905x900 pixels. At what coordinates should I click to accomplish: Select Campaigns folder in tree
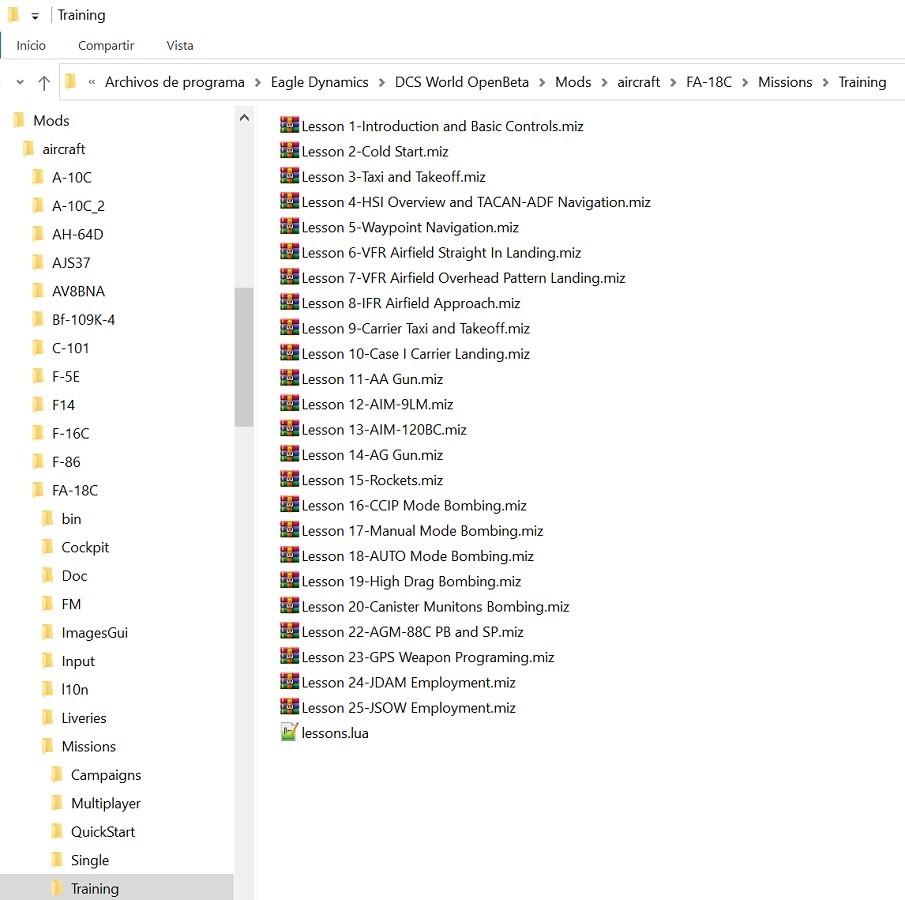[106, 775]
